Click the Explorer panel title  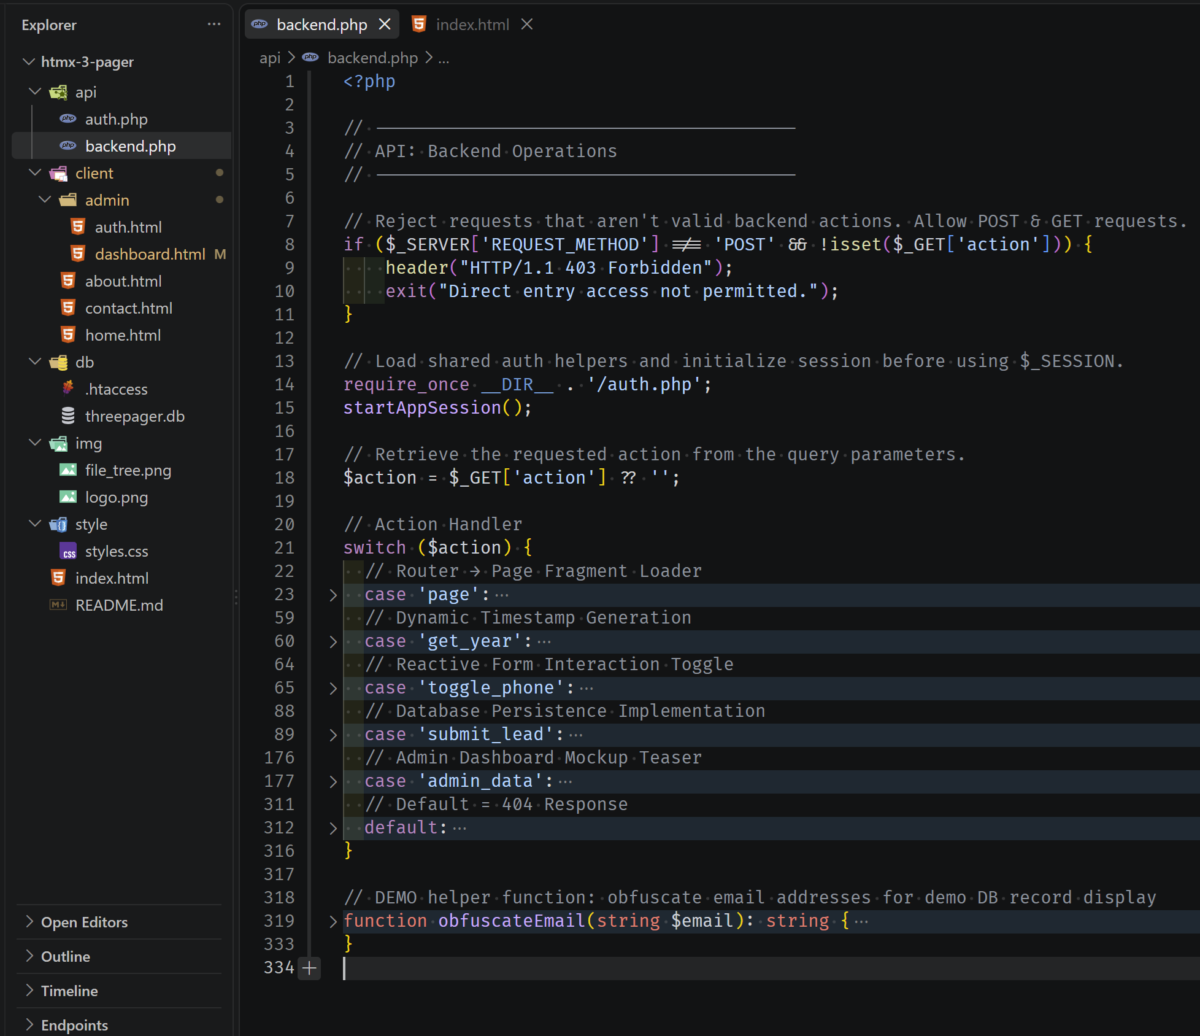pyautogui.click(x=49, y=25)
